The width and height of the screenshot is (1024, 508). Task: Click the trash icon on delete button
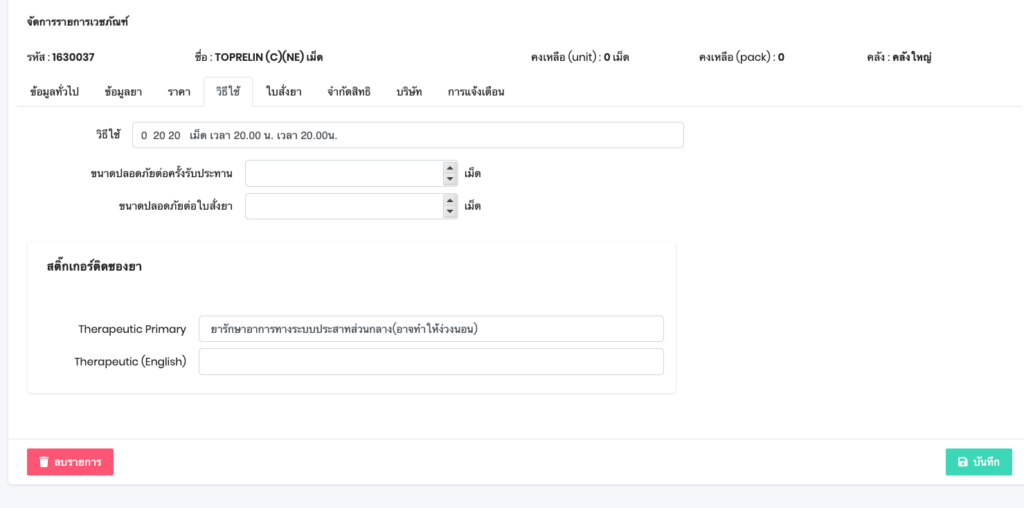click(44, 462)
